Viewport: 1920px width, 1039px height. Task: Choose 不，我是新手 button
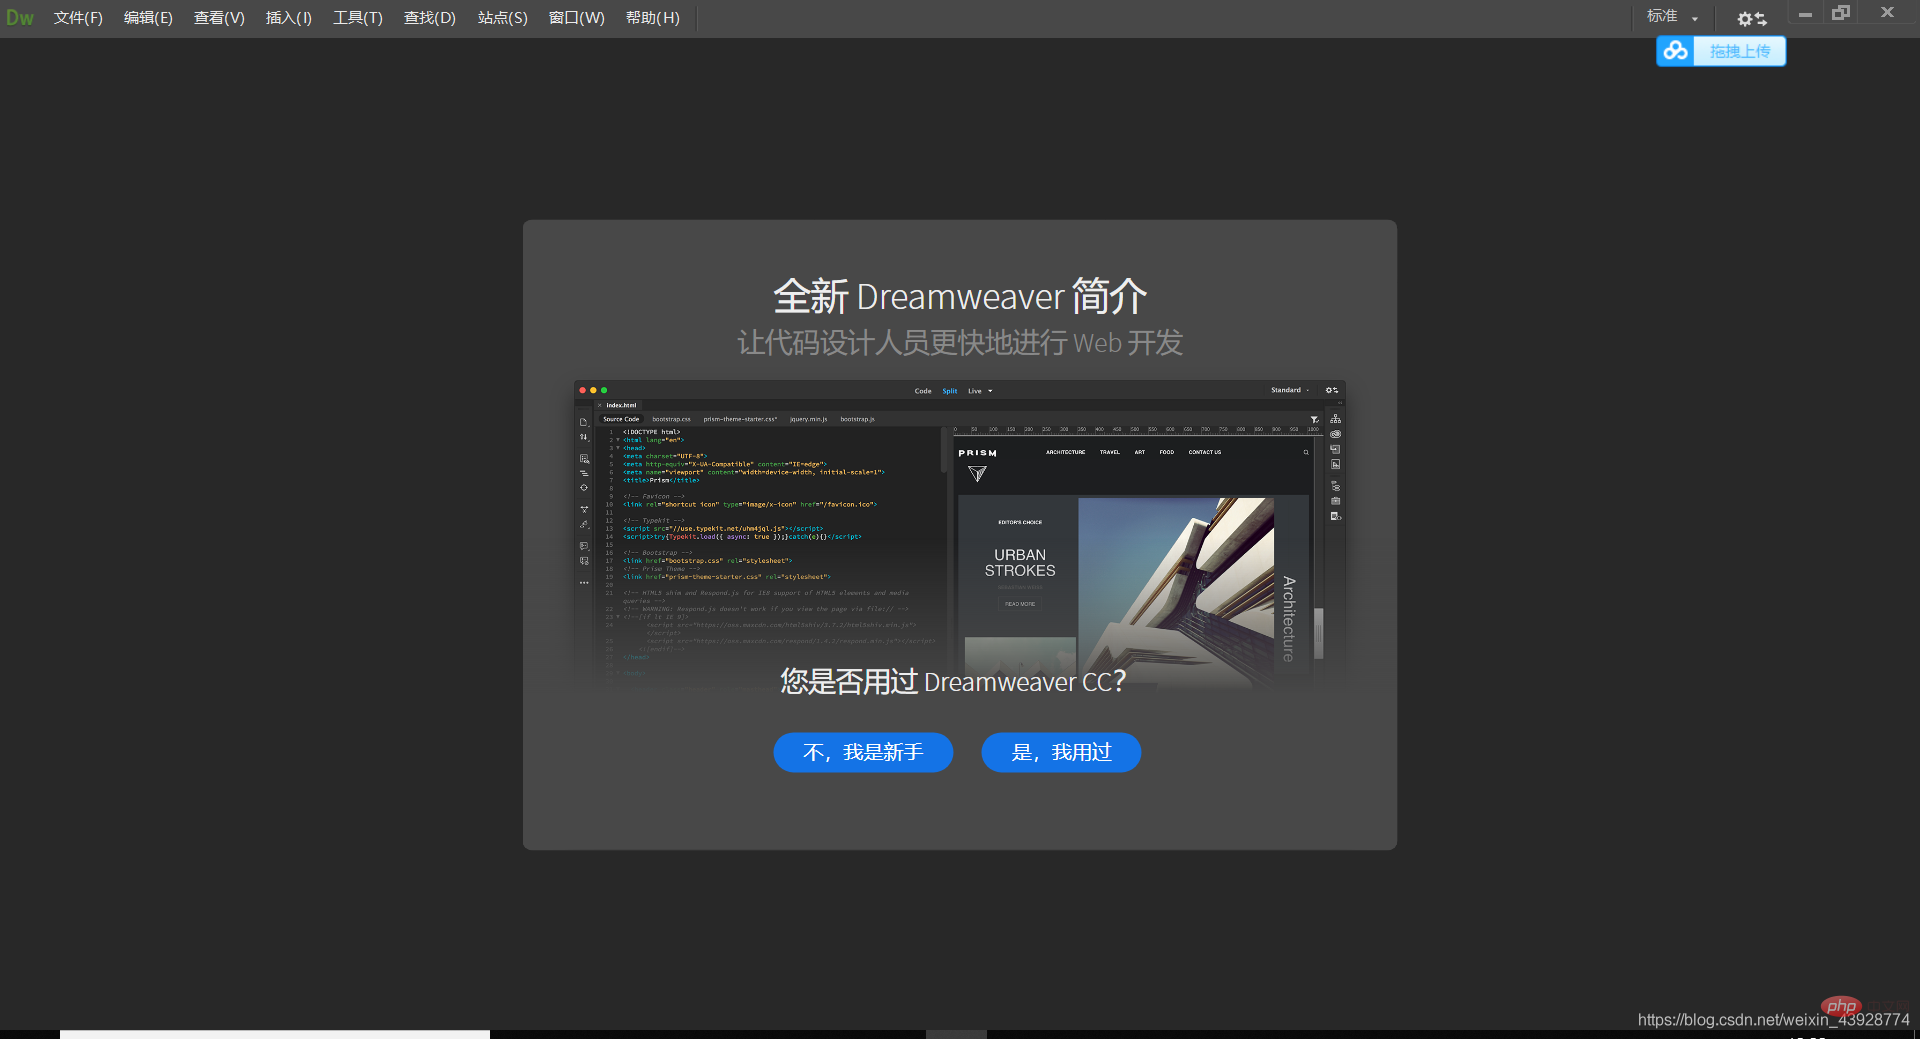(863, 752)
